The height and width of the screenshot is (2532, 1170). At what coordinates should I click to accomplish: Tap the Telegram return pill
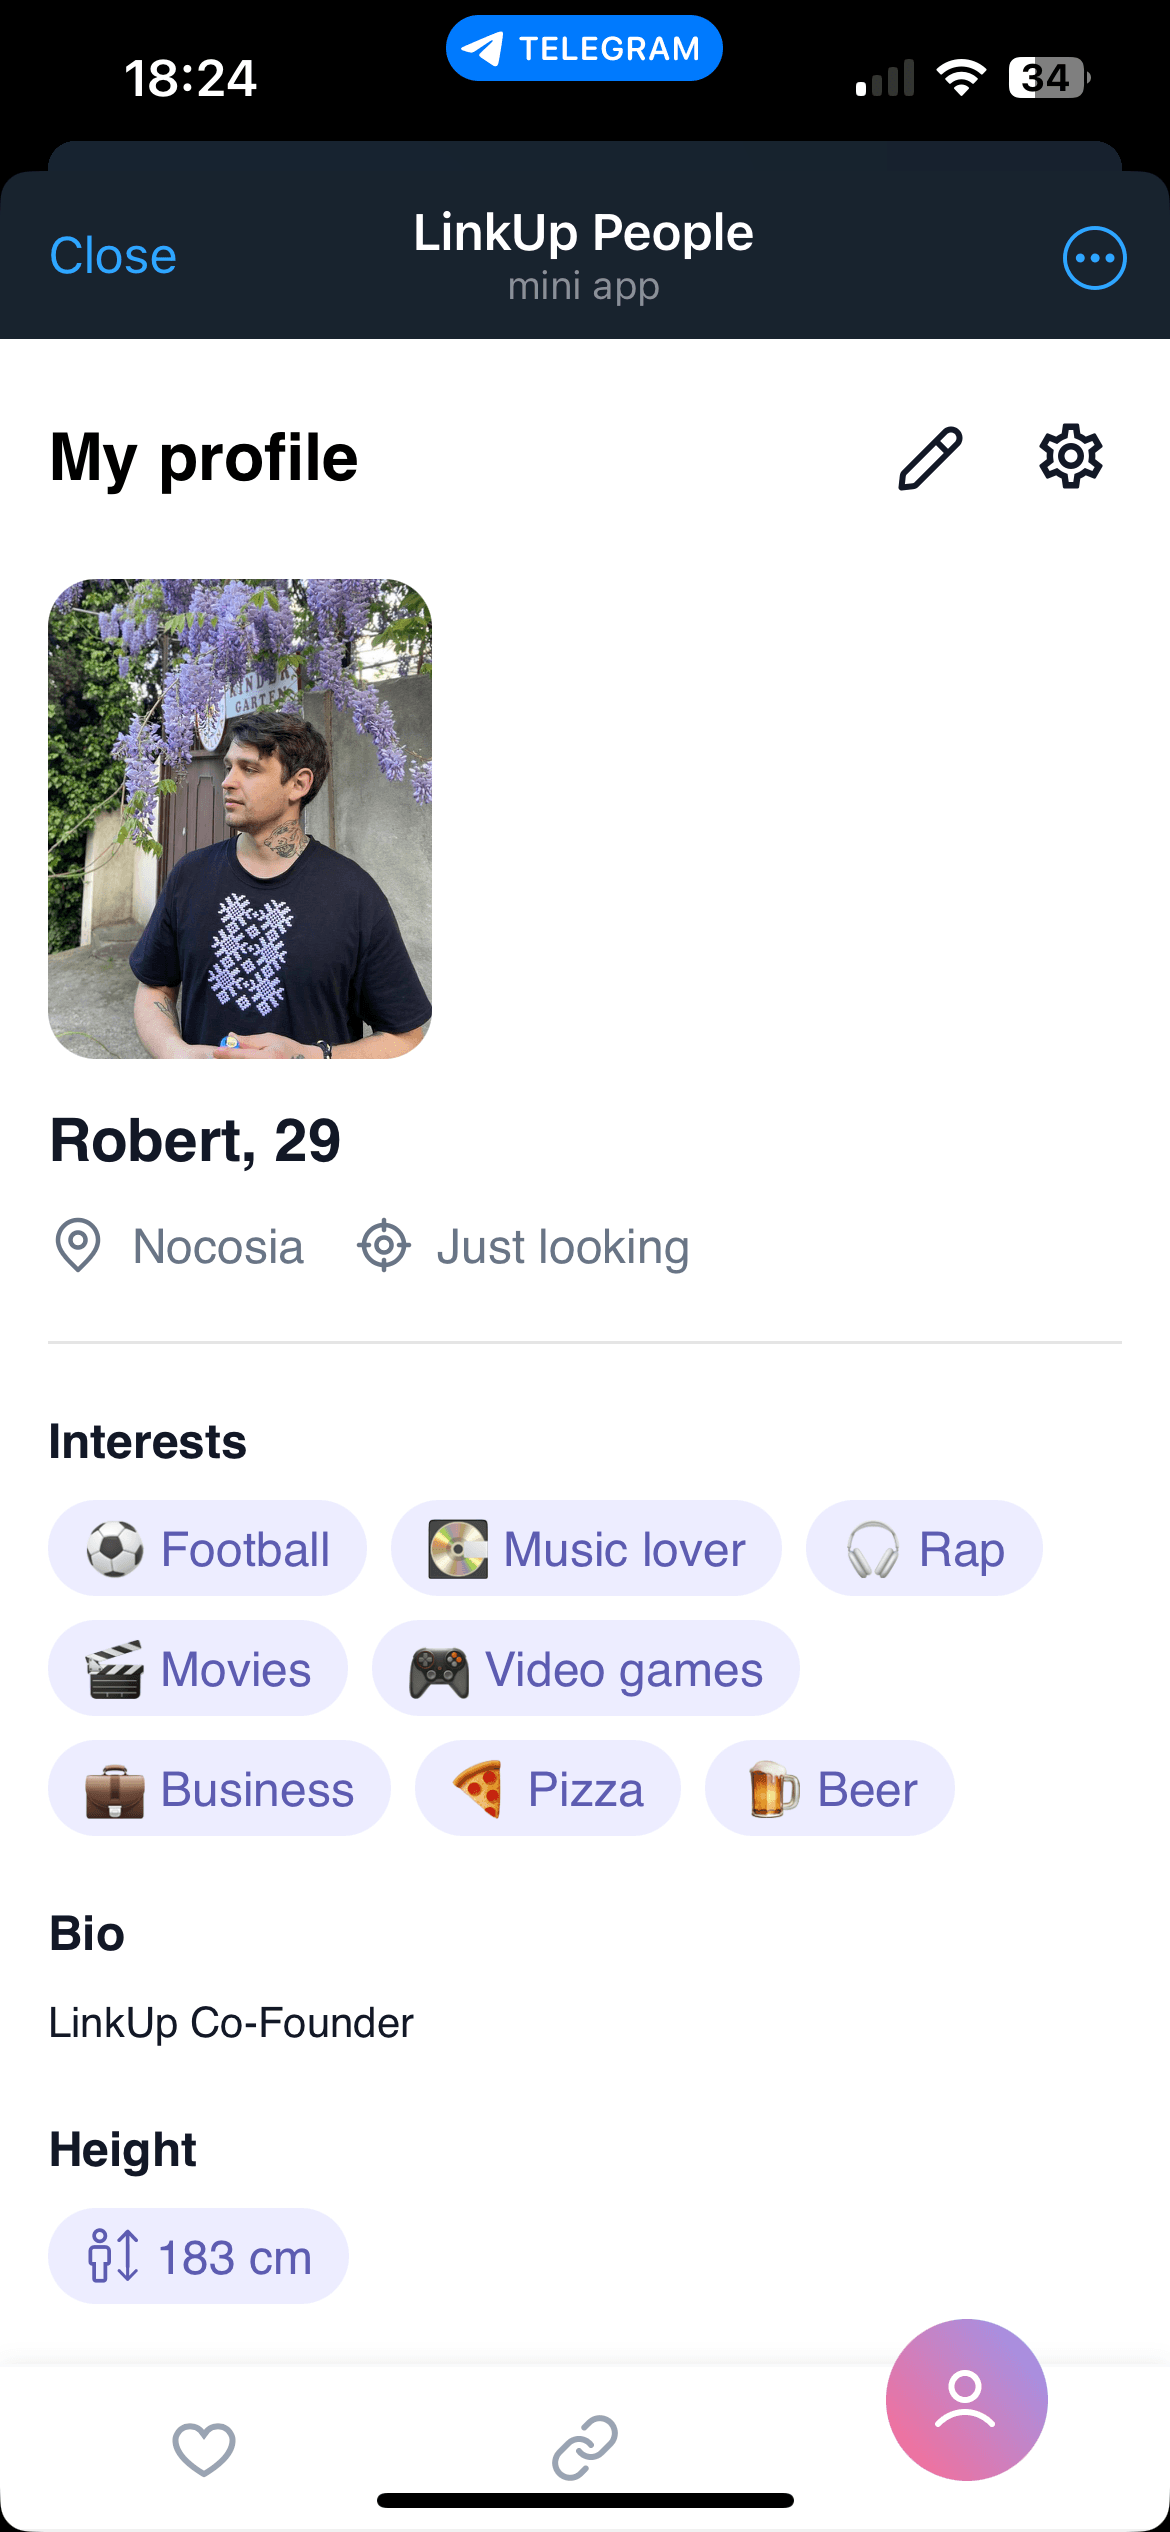[584, 48]
